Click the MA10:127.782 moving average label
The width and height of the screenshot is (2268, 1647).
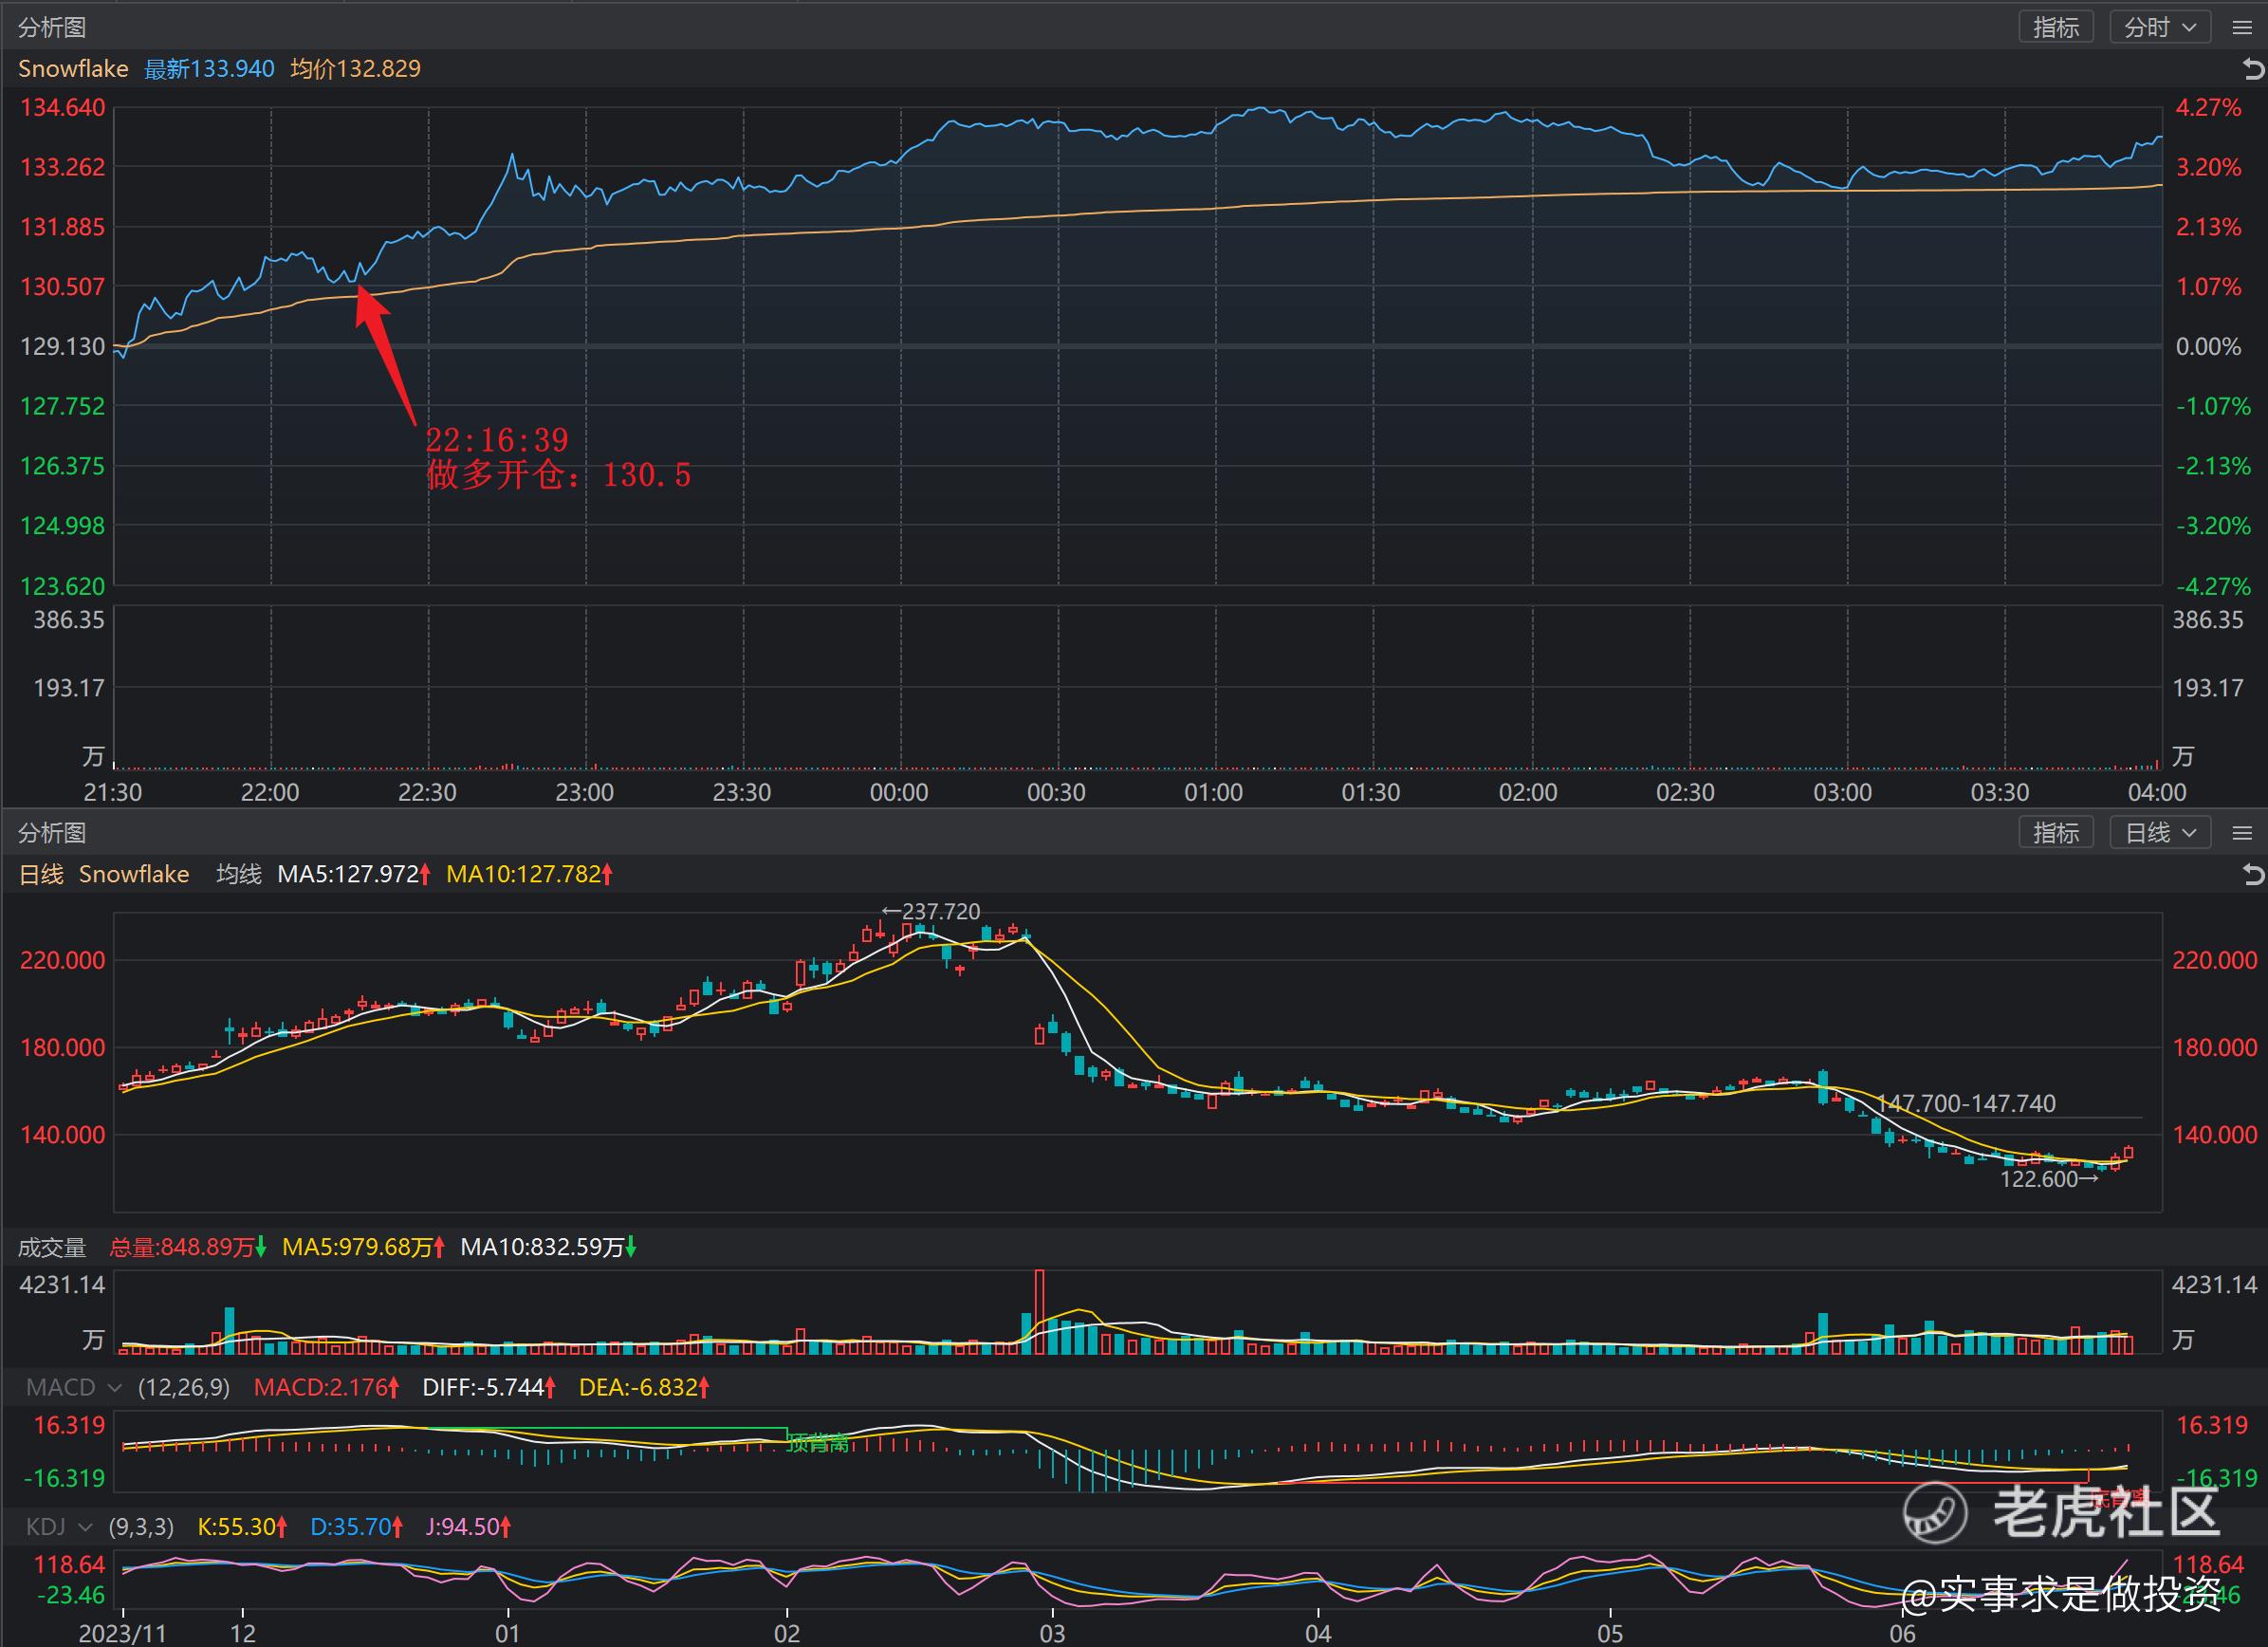(x=529, y=874)
